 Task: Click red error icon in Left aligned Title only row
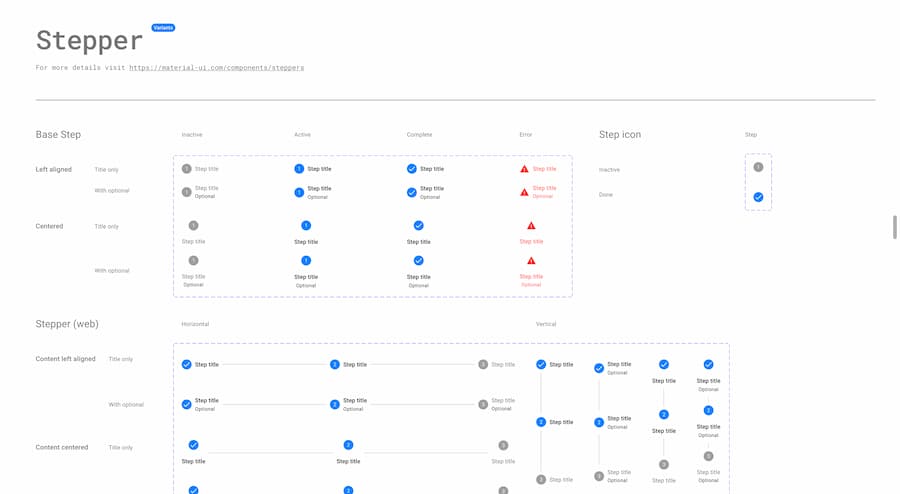[x=524, y=169]
